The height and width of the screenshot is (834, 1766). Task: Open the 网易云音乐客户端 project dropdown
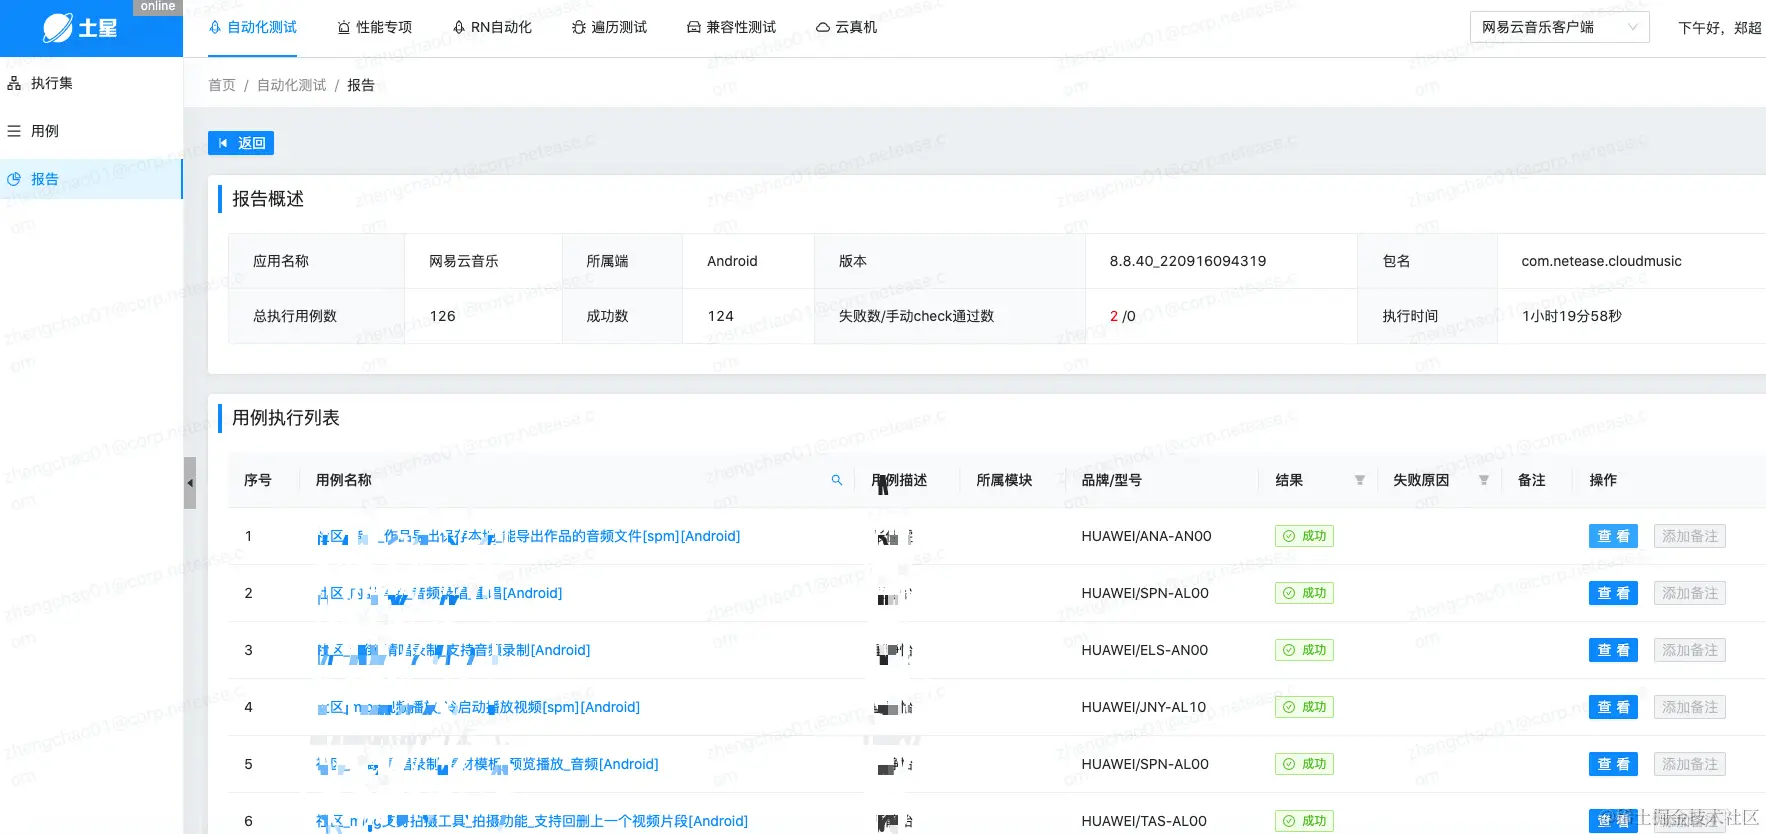pyautogui.click(x=1559, y=27)
